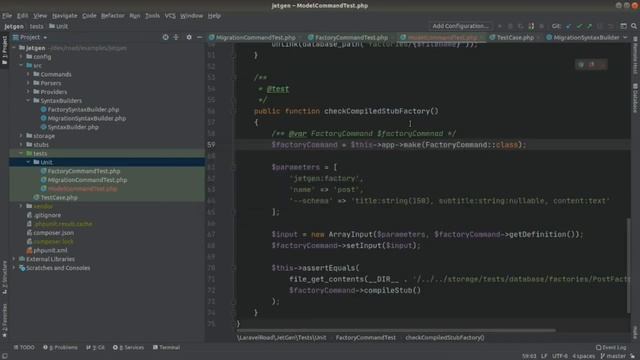Expand External Libraries node
This screenshot has width=640, height=360.
click(14, 259)
